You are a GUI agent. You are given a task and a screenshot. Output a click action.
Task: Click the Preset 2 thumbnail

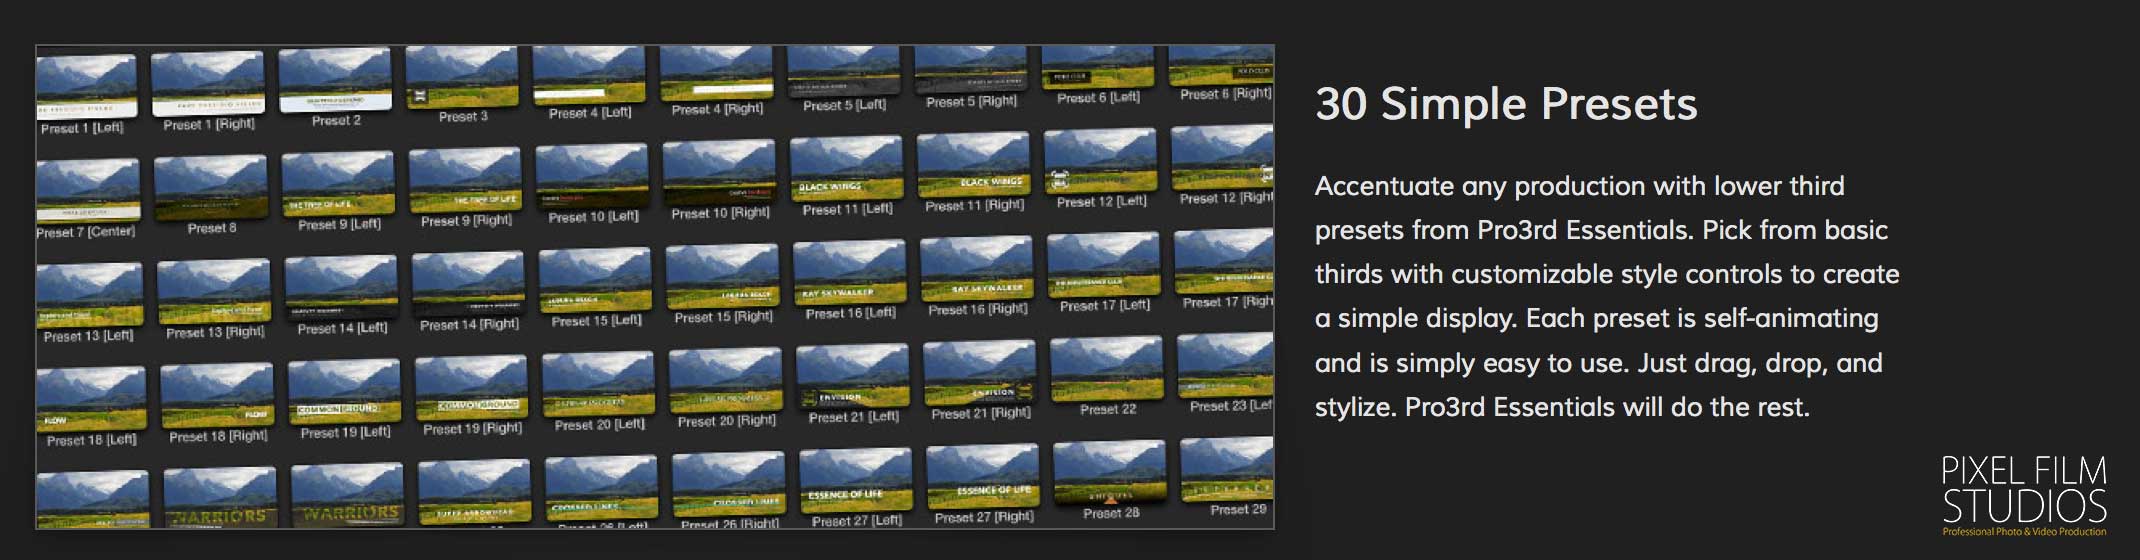coord(334,79)
